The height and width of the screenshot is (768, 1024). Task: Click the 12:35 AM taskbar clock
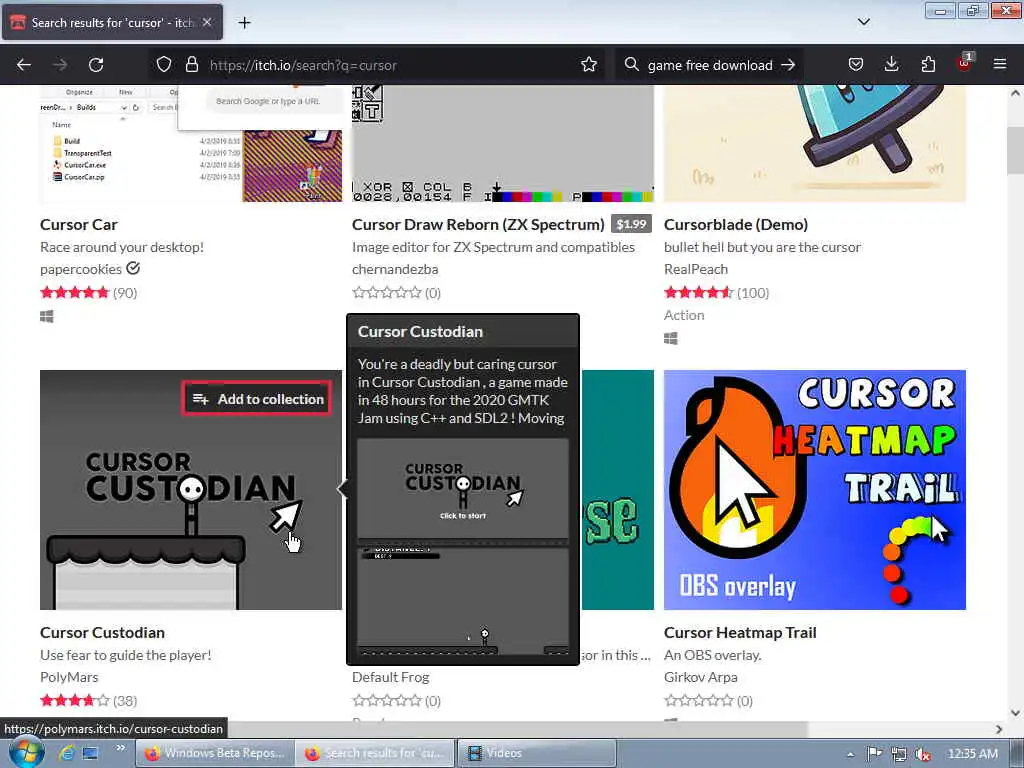click(x=973, y=754)
